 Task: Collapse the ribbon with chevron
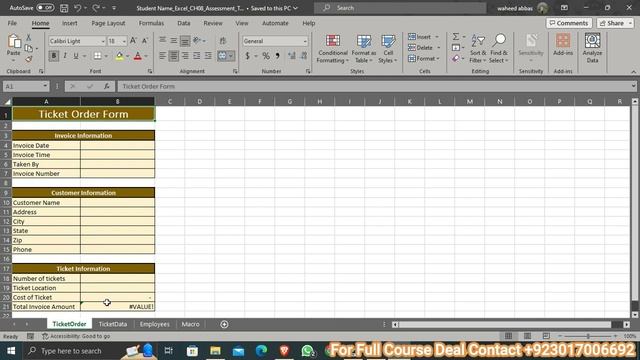[x=633, y=71]
